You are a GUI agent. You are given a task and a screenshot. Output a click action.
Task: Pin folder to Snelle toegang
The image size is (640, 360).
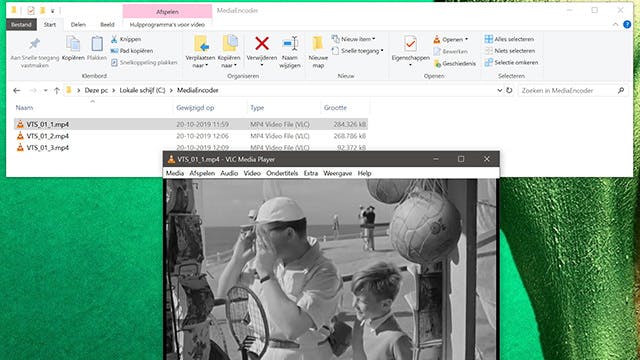pos(35,52)
